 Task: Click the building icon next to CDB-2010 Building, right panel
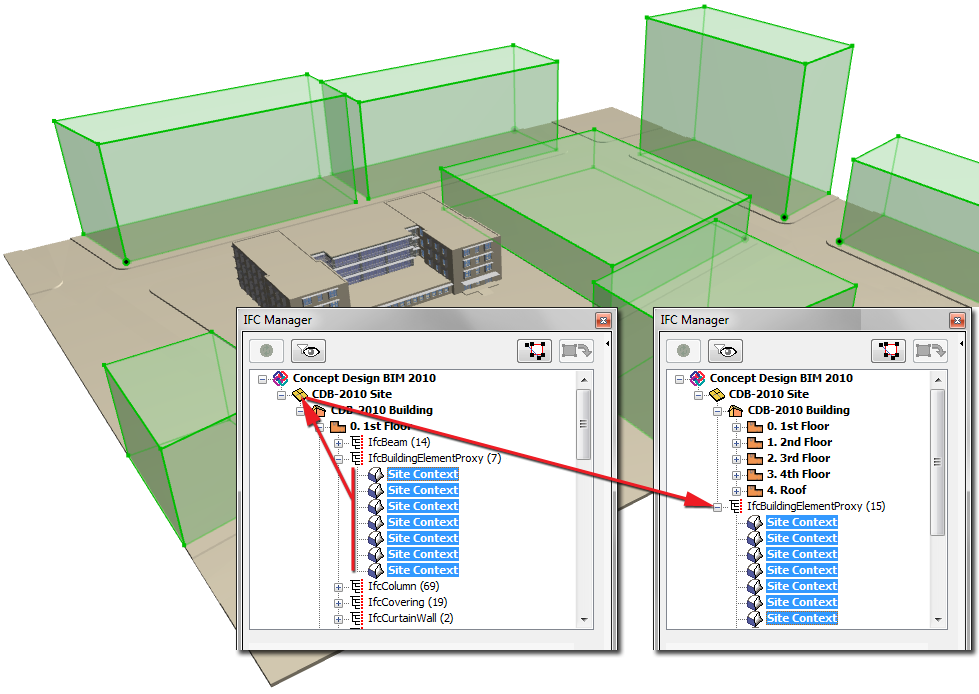(735, 411)
